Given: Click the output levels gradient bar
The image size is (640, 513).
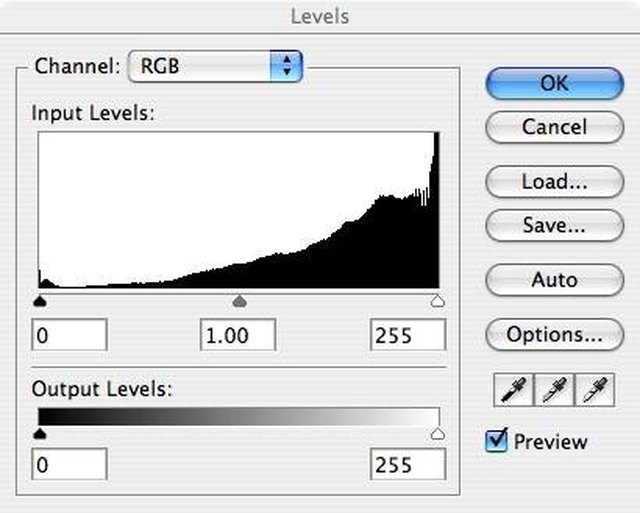Looking at the screenshot, I should pos(239,417).
